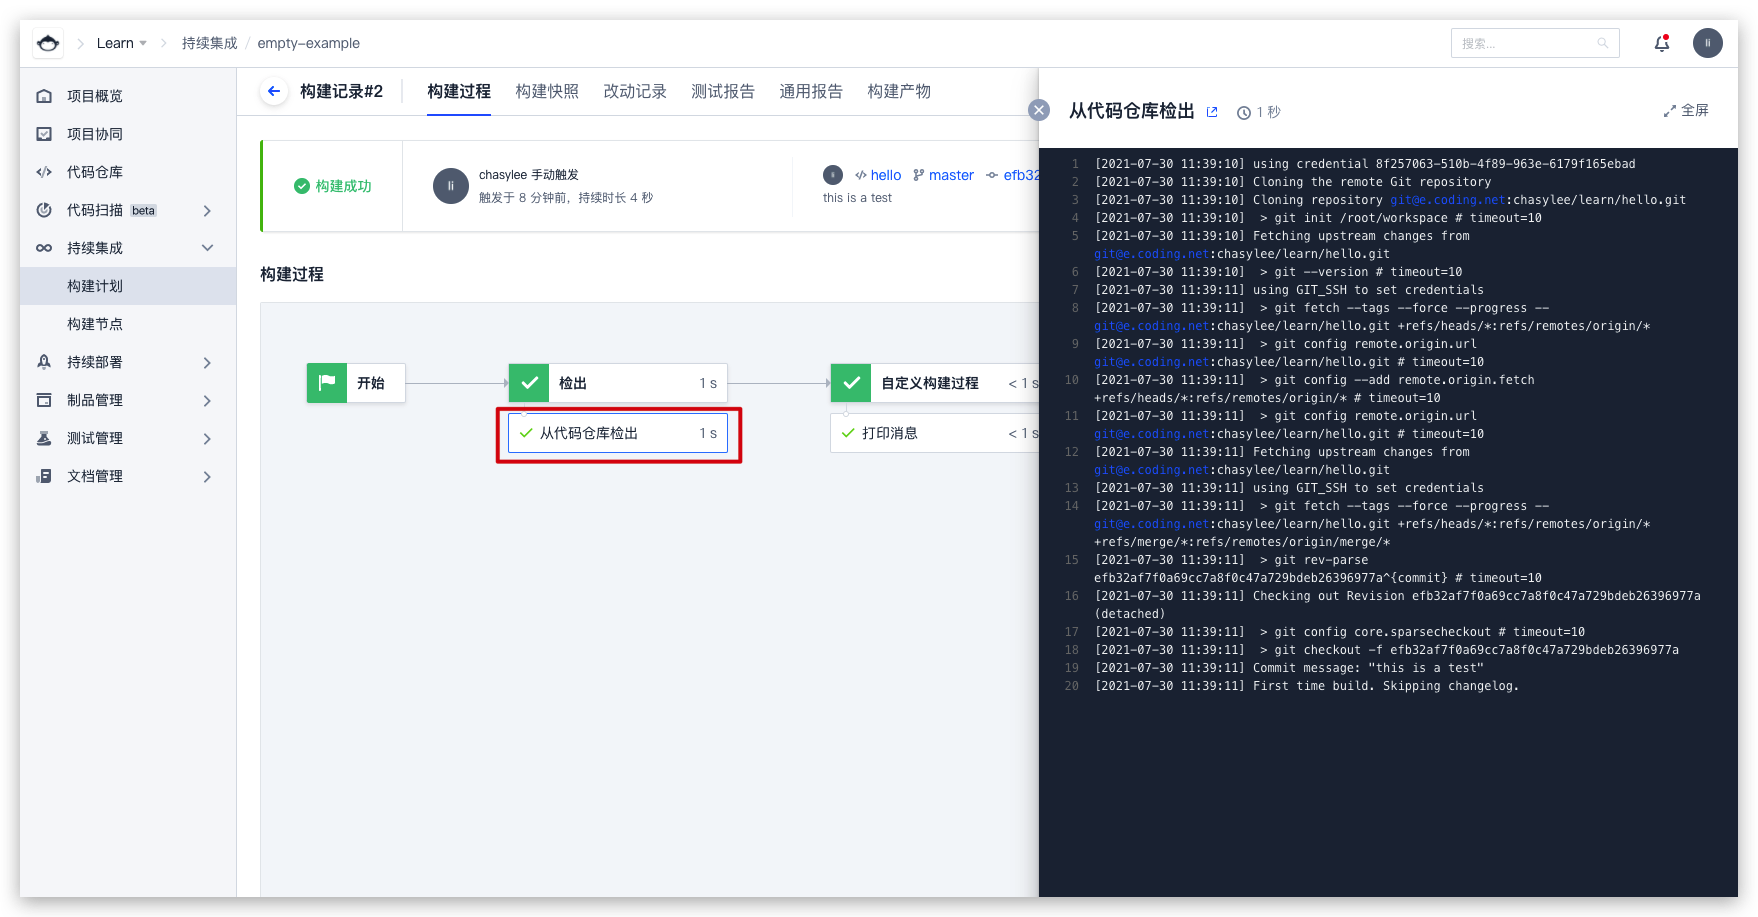The image size is (1758, 917).
Task: Click in the 搜索 search field
Action: (1525, 43)
